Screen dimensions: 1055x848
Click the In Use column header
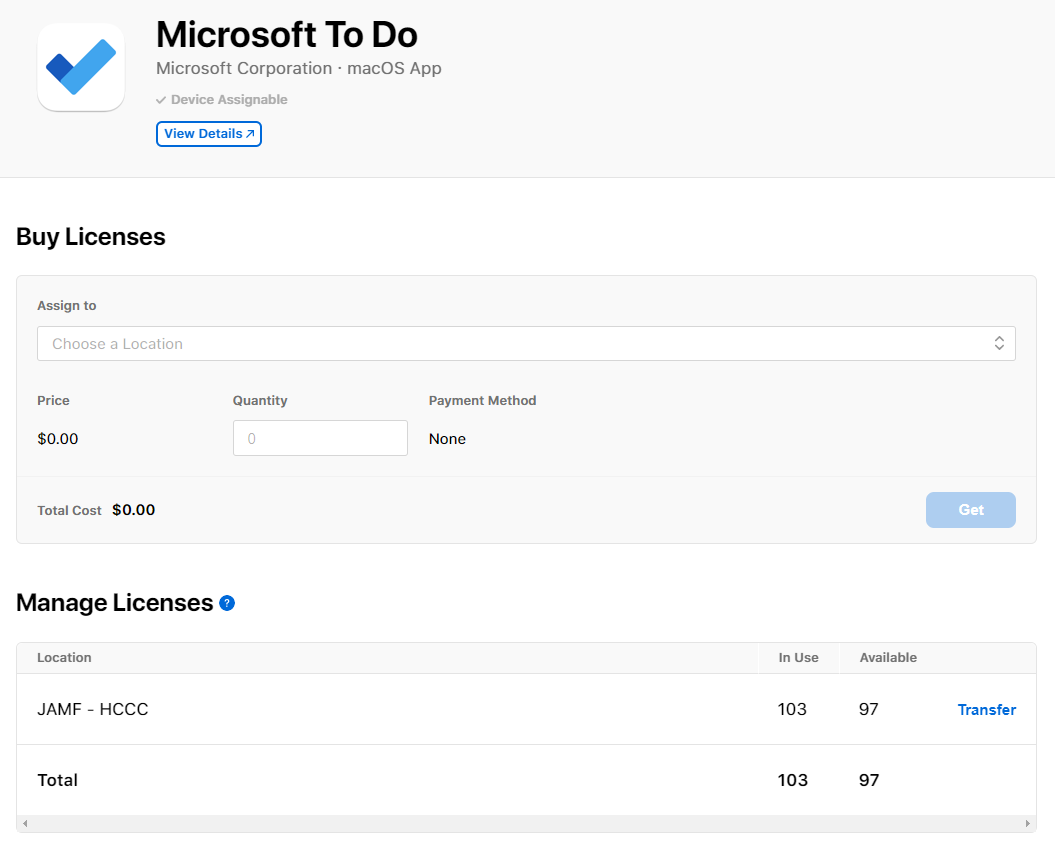coord(799,658)
